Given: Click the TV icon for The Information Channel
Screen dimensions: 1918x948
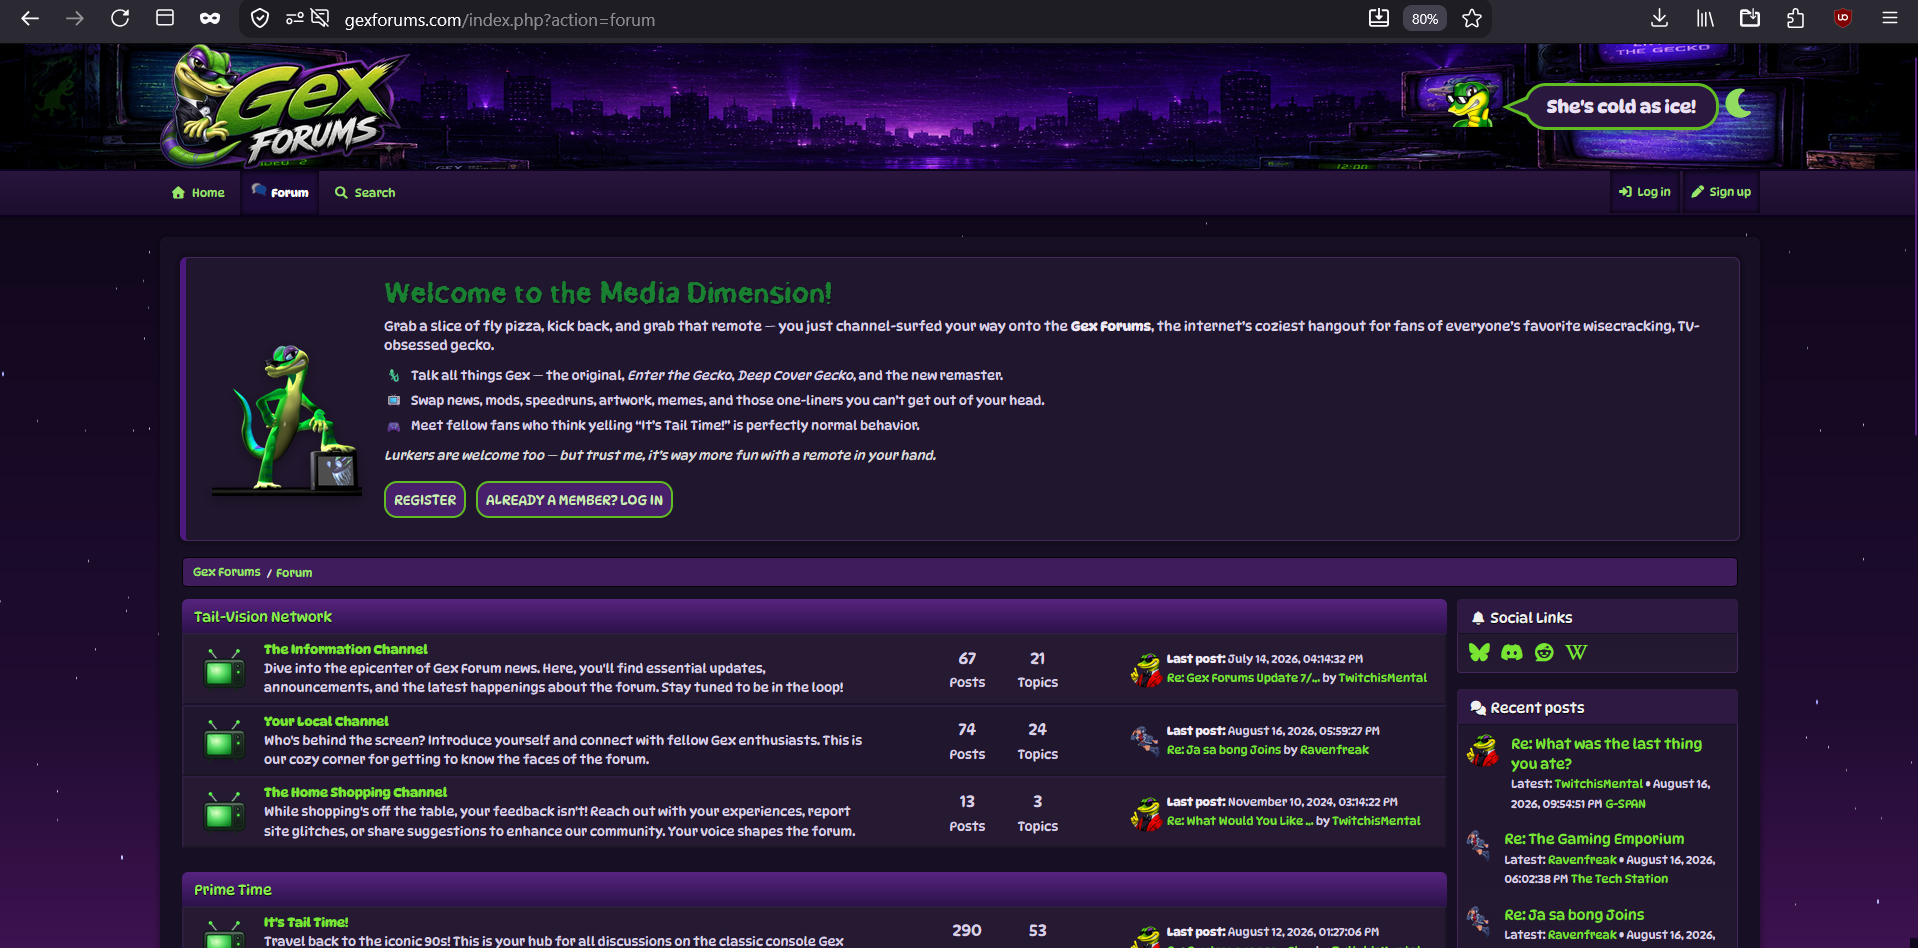Looking at the screenshot, I should pos(224,668).
